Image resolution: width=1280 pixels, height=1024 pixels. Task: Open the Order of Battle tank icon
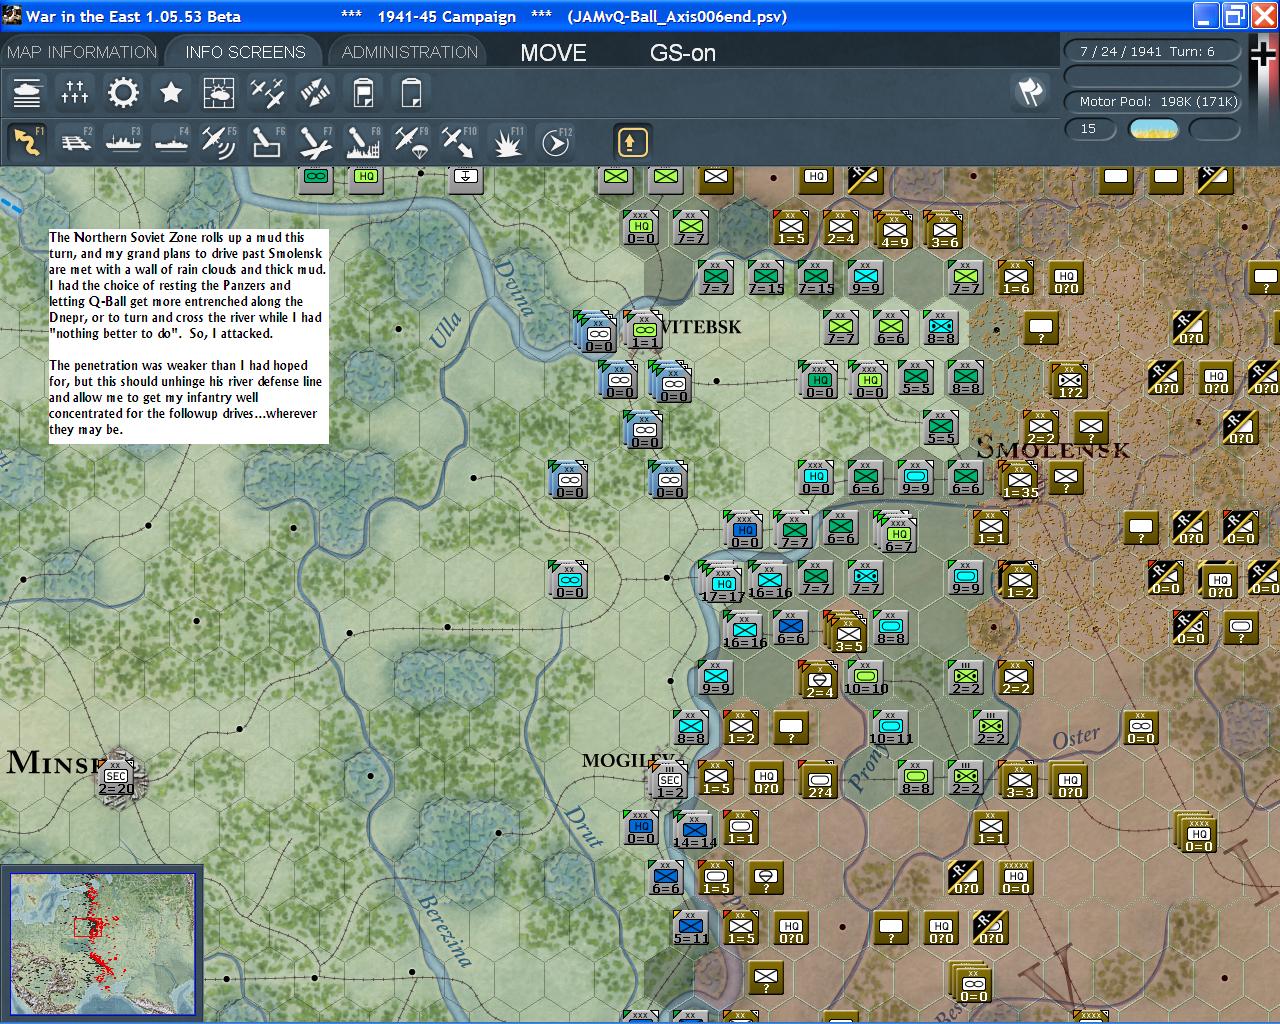(x=27, y=93)
